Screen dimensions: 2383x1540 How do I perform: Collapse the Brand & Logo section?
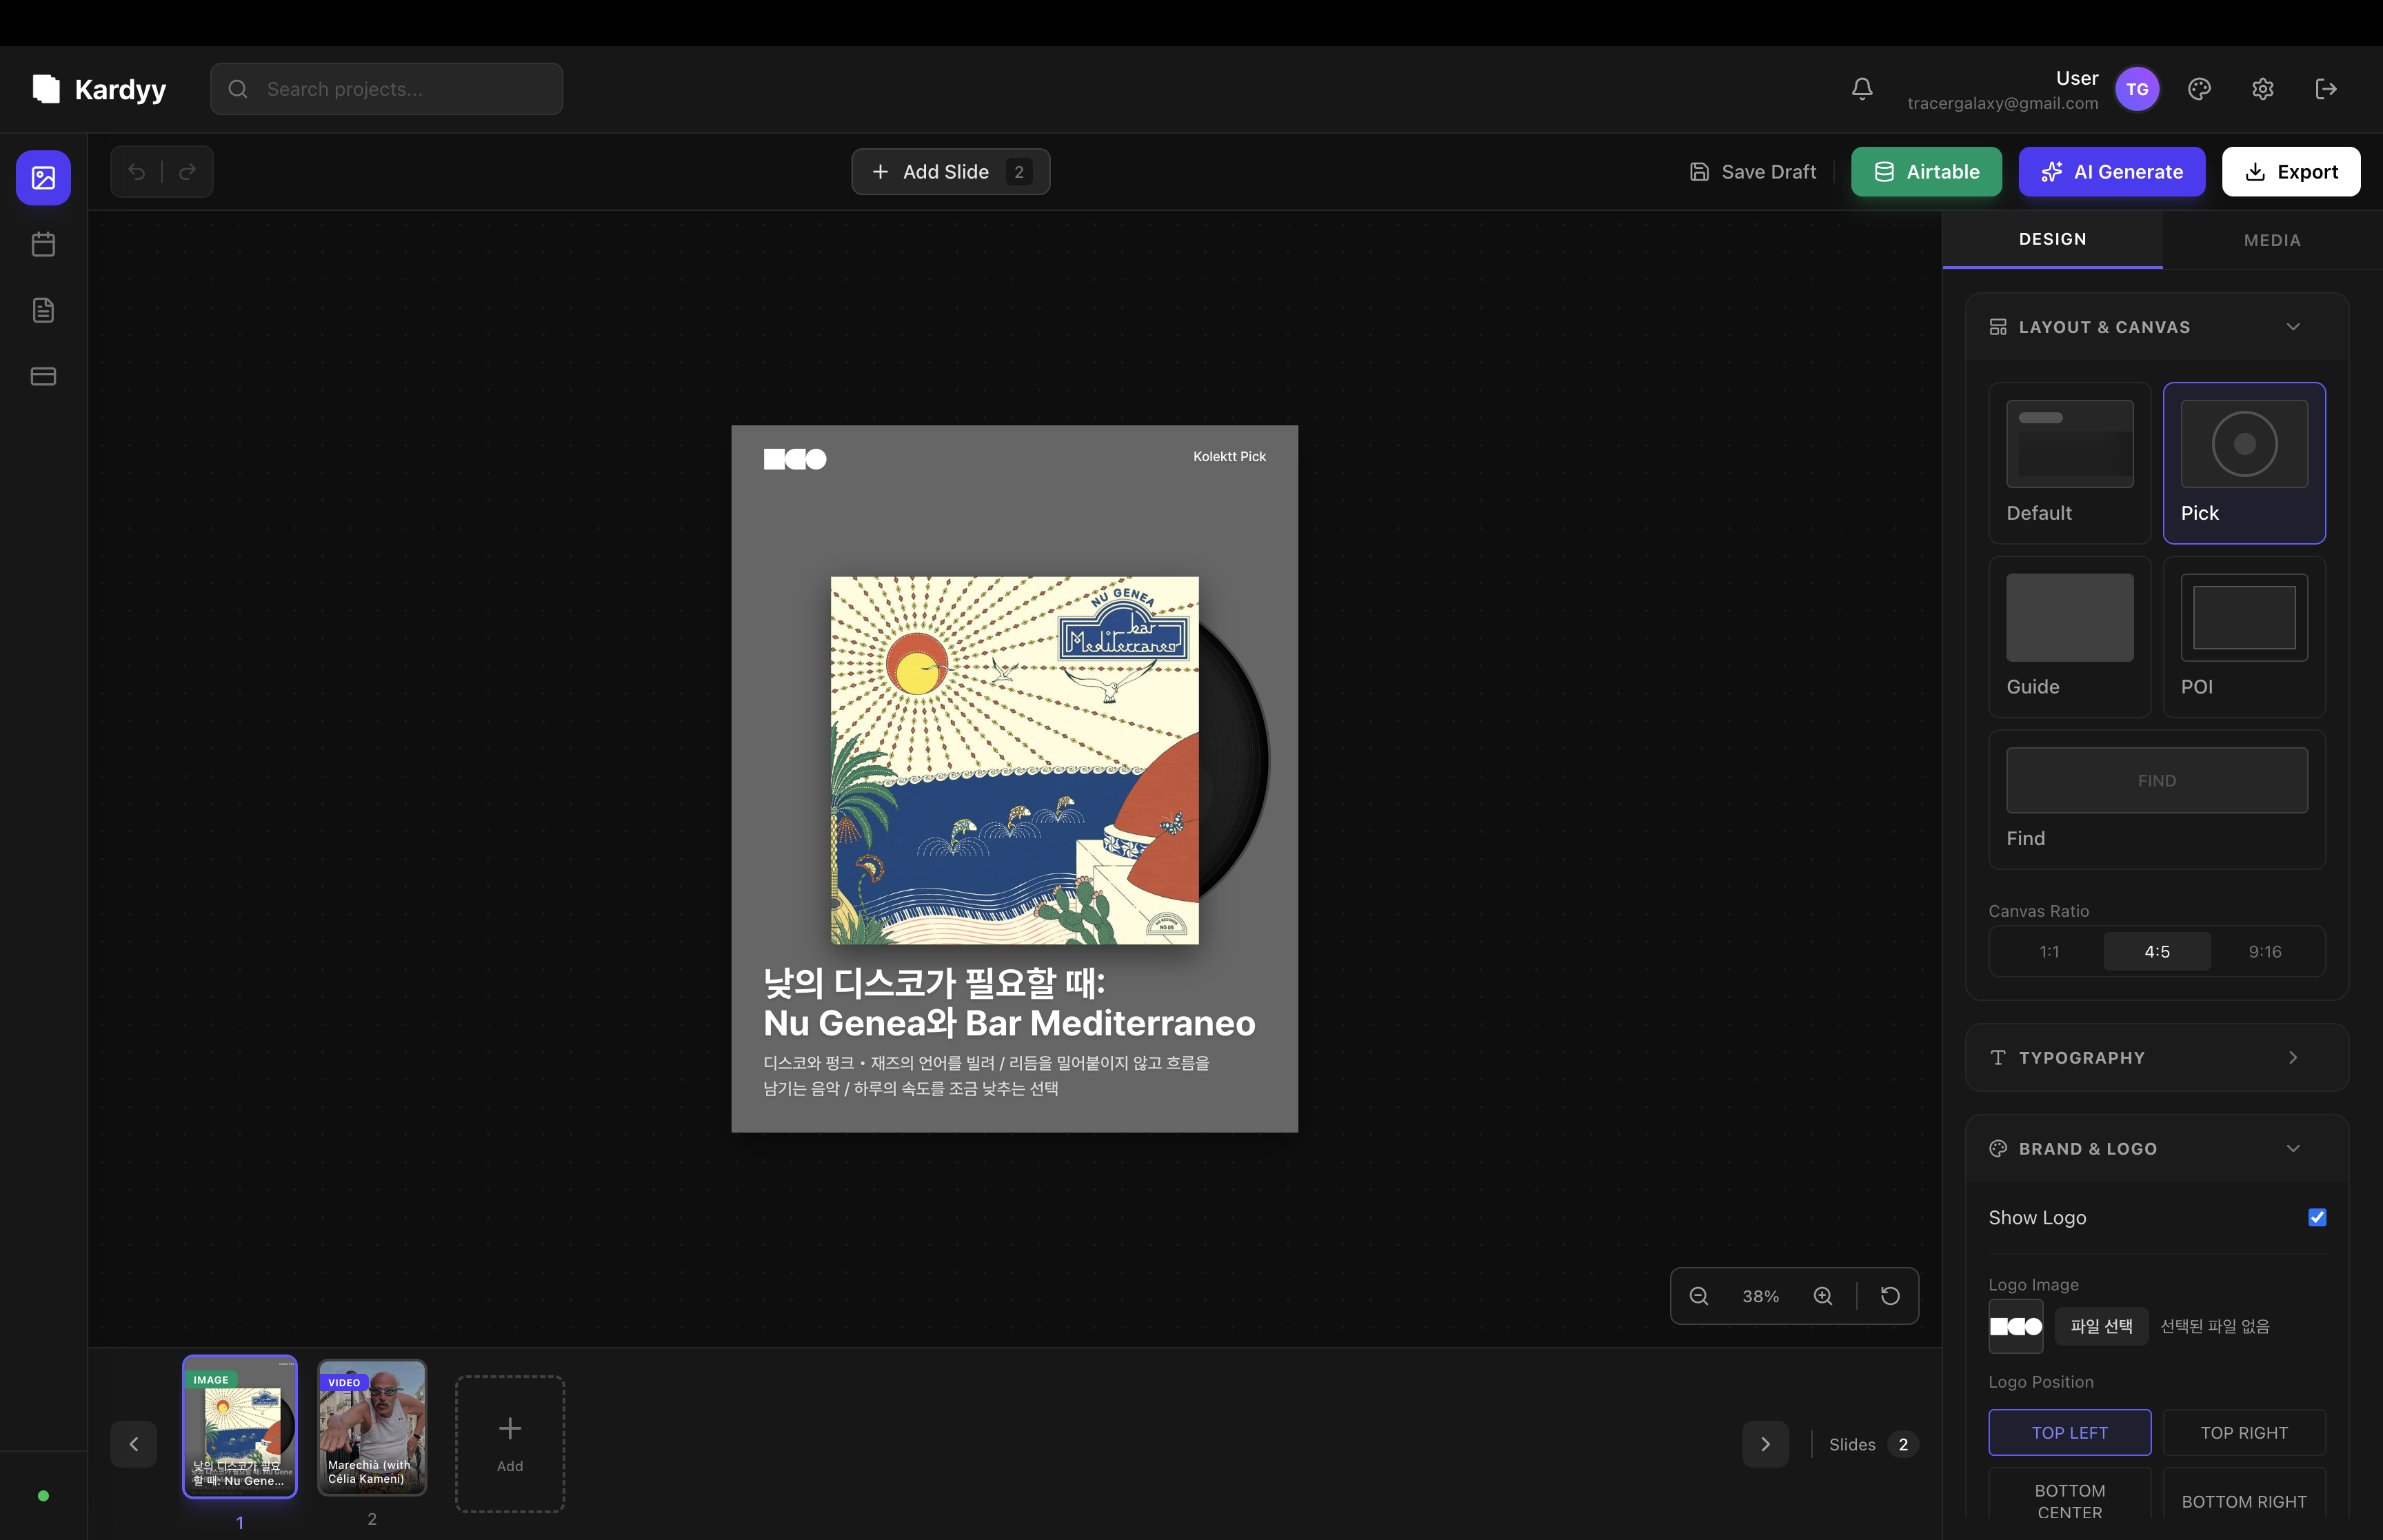2292,1148
